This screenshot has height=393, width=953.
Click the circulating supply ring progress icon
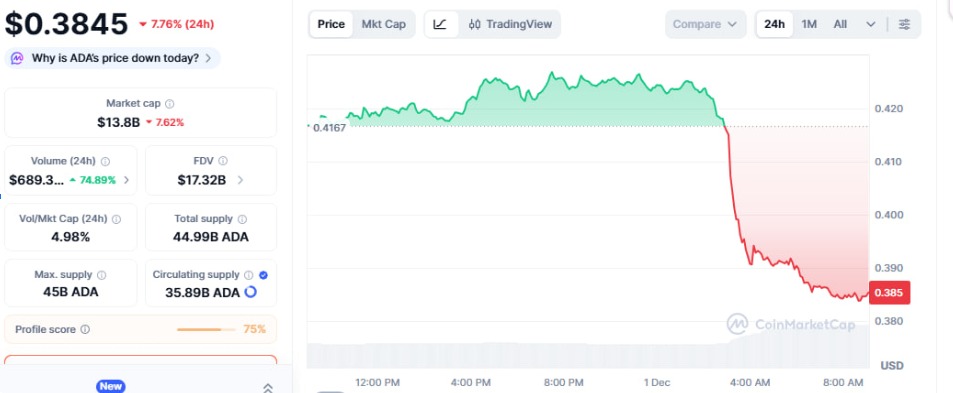coord(250,292)
